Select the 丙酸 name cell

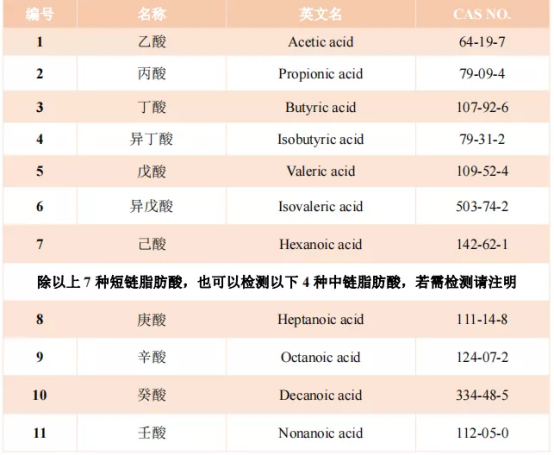[152, 73]
